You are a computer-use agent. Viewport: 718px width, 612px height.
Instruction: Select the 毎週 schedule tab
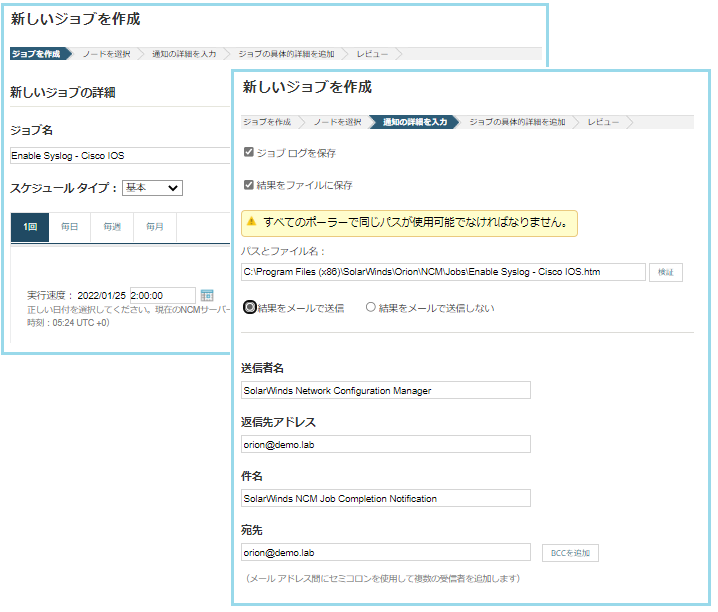pyautogui.click(x=112, y=227)
